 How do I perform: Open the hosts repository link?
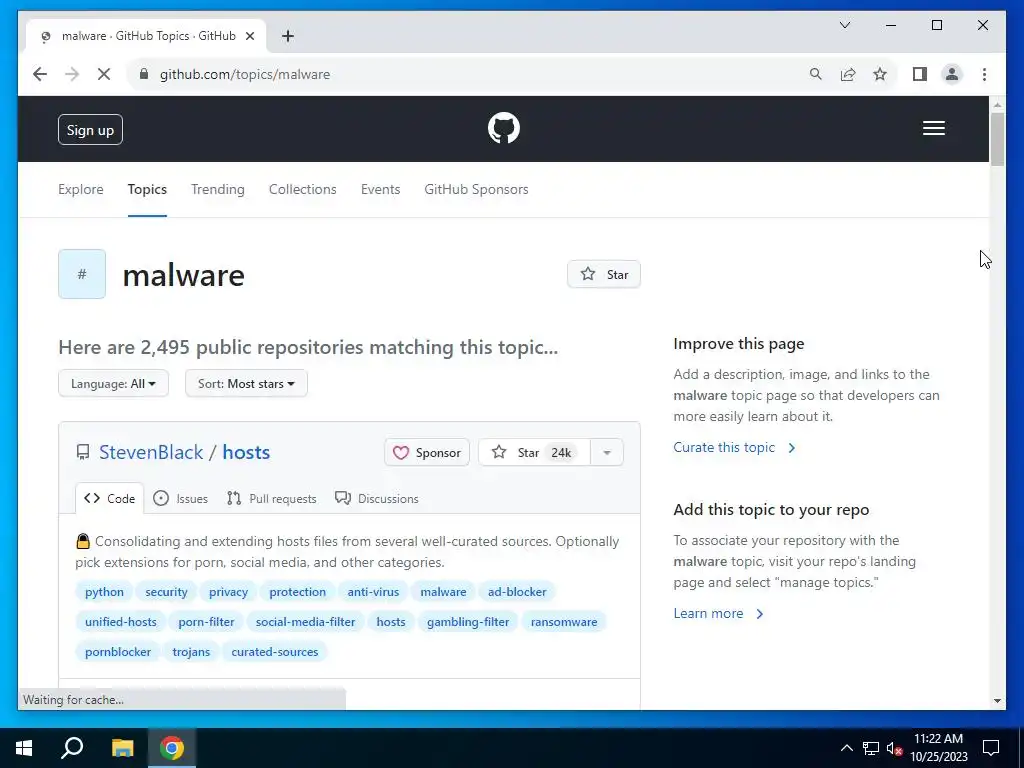pyautogui.click(x=246, y=452)
